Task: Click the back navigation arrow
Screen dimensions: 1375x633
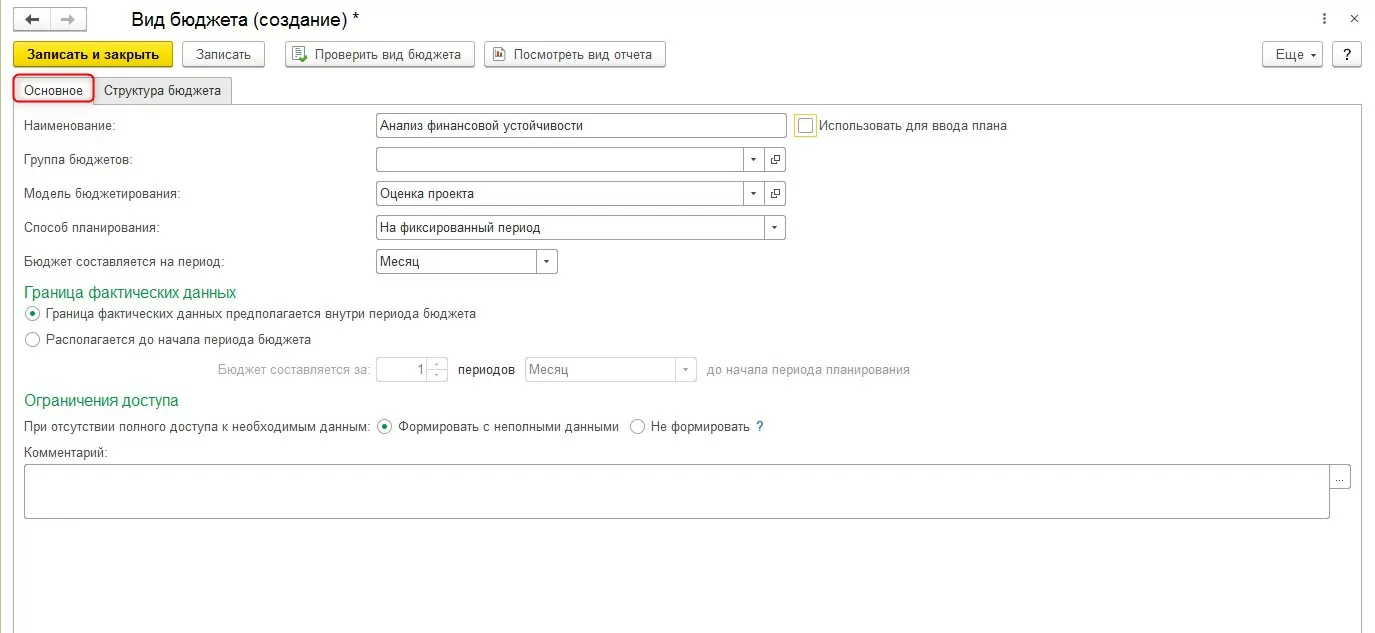Action: [32, 19]
